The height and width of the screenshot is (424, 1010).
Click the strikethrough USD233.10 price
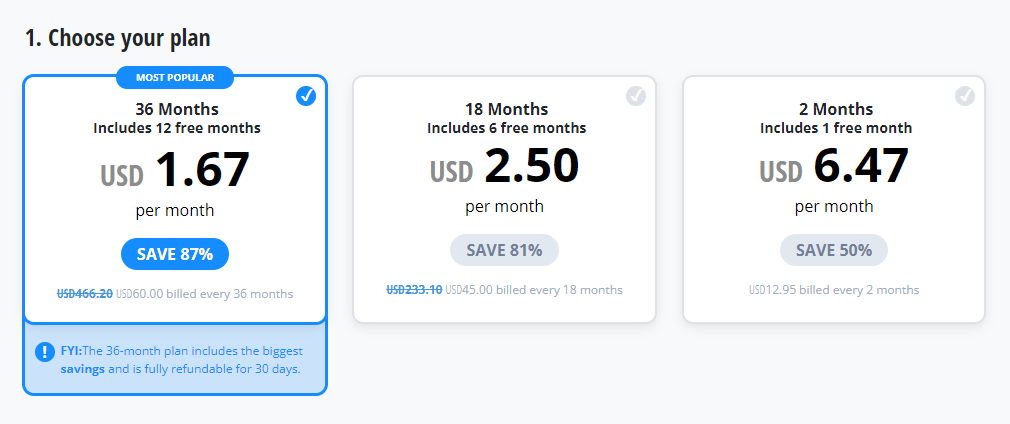pos(414,290)
